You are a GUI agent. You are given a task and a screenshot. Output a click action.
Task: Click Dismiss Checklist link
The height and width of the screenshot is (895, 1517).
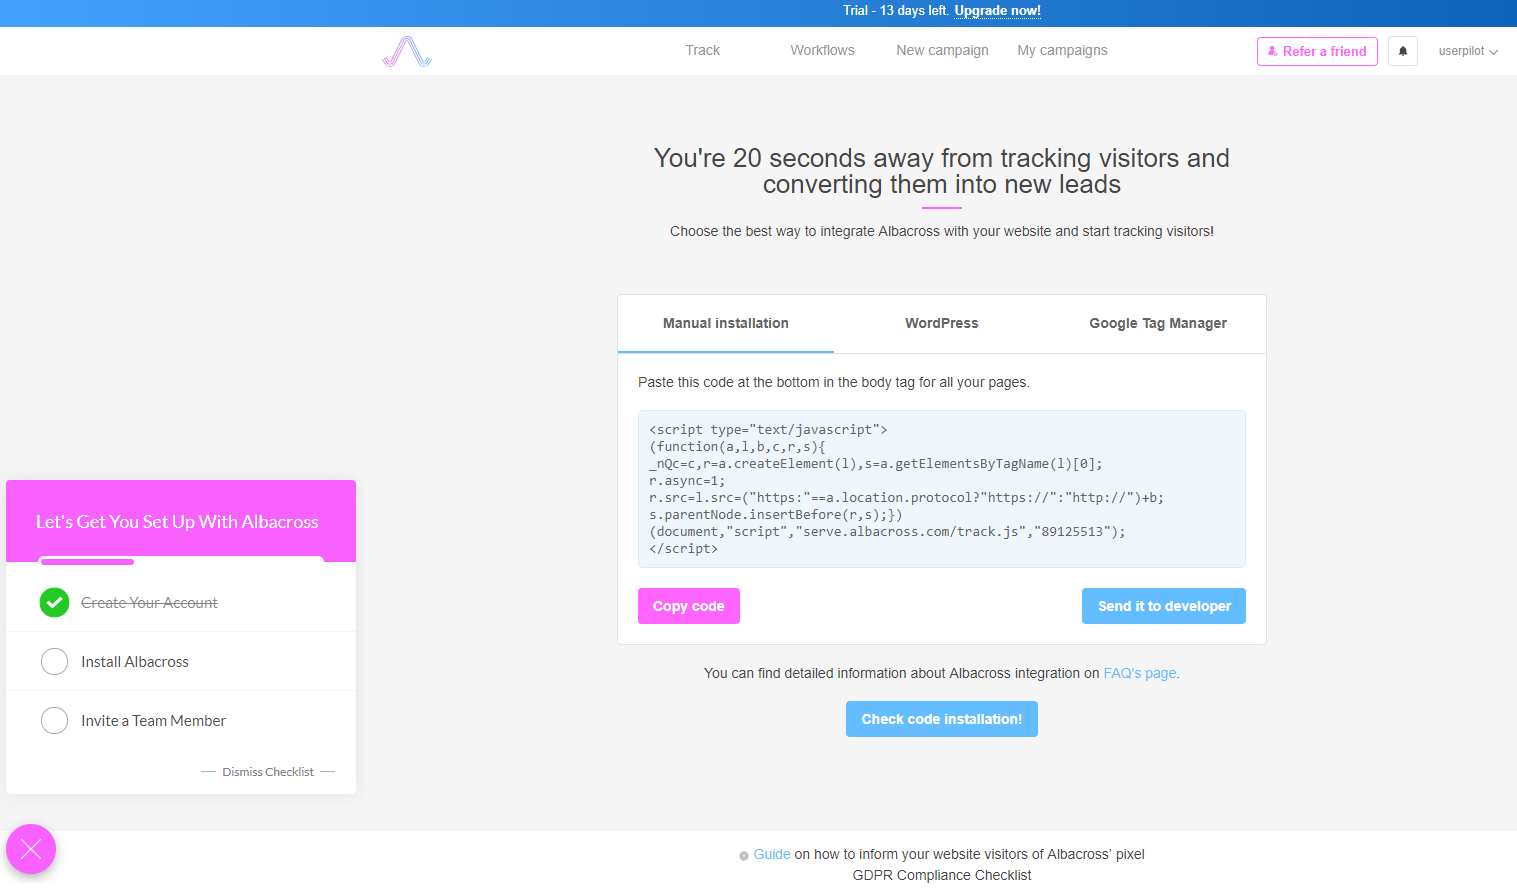pos(268,772)
